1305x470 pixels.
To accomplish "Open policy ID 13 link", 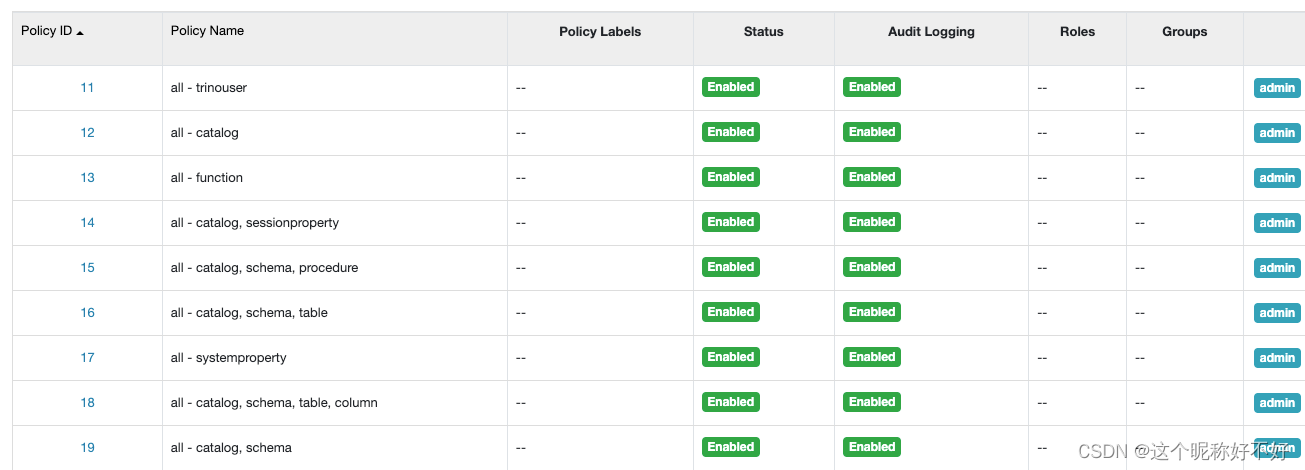I will [87, 177].
